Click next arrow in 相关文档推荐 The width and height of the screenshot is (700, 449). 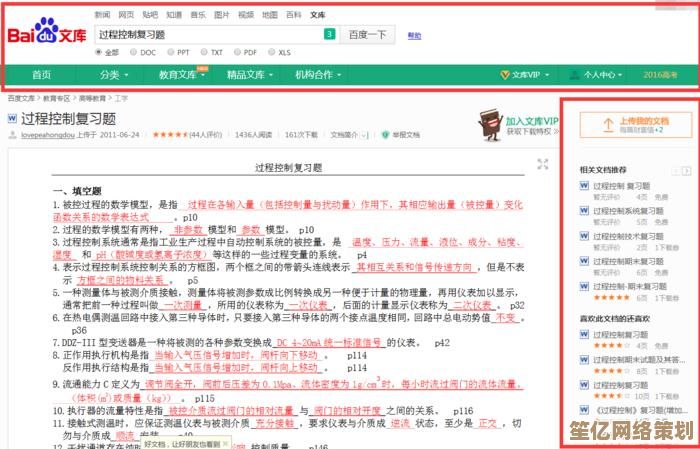[x=689, y=169]
